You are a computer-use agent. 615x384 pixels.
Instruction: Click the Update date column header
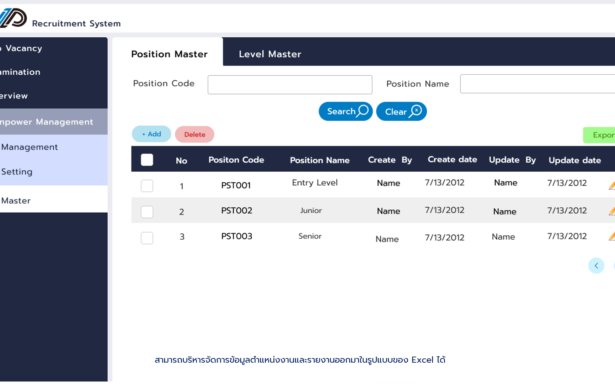(575, 160)
